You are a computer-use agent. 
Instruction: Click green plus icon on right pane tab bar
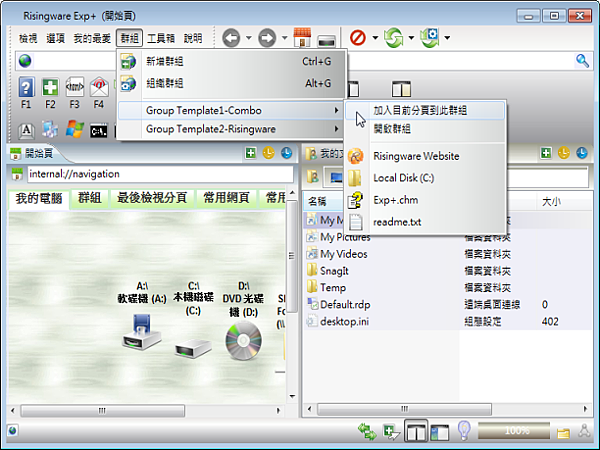[546, 153]
